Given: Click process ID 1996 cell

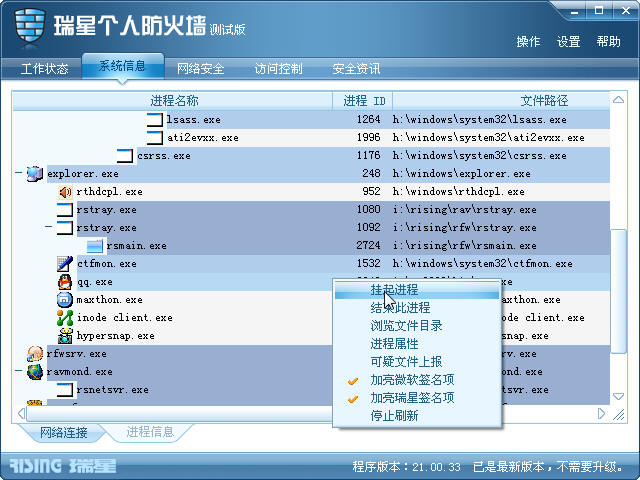Looking at the screenshot, I should 369,138.
